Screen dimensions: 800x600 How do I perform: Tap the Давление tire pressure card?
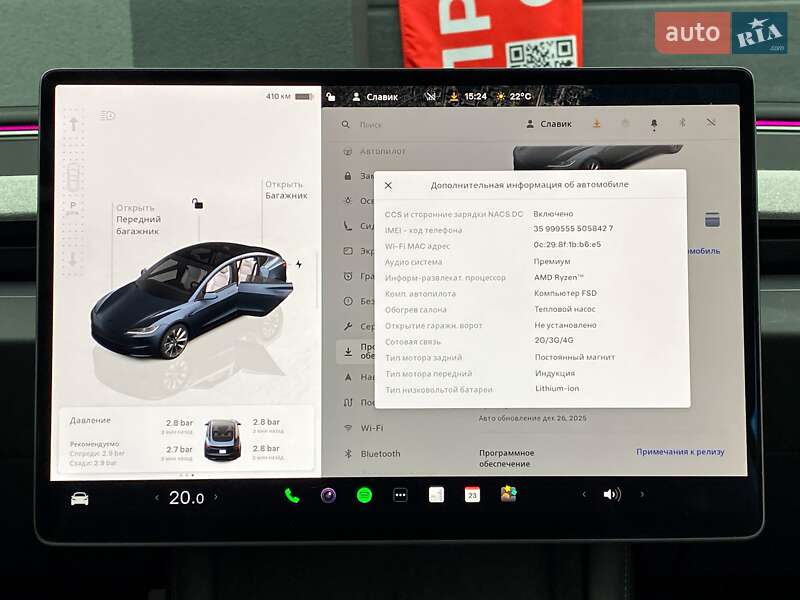[187, 440]
